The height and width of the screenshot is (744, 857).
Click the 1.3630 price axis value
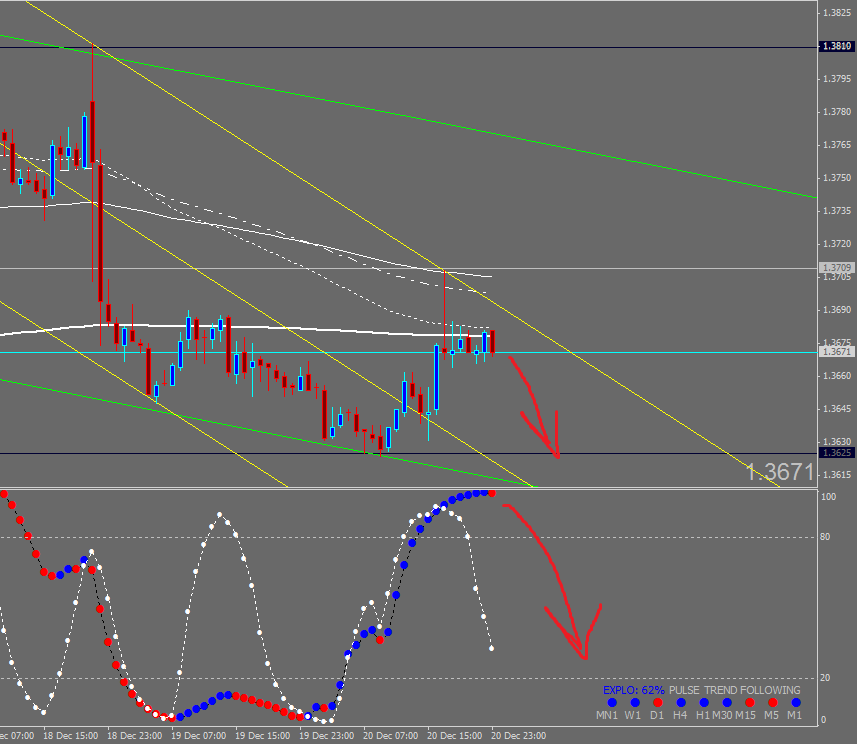pyautogui.click(x=837, y=442)
